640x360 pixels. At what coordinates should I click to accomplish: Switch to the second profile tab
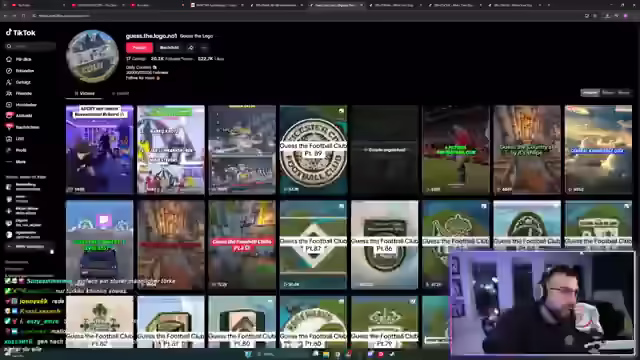click(120, 93)
